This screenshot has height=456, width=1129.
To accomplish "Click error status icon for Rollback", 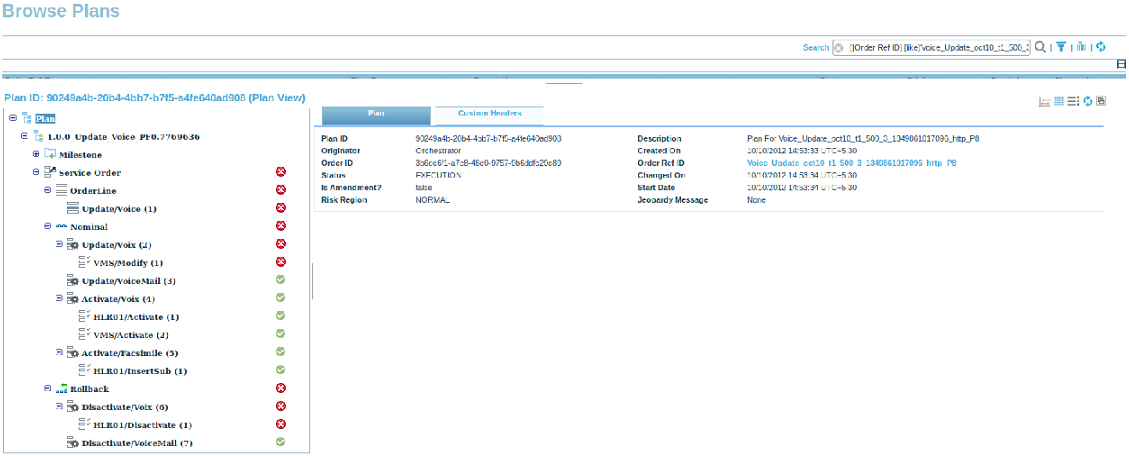I will point(281,388).
